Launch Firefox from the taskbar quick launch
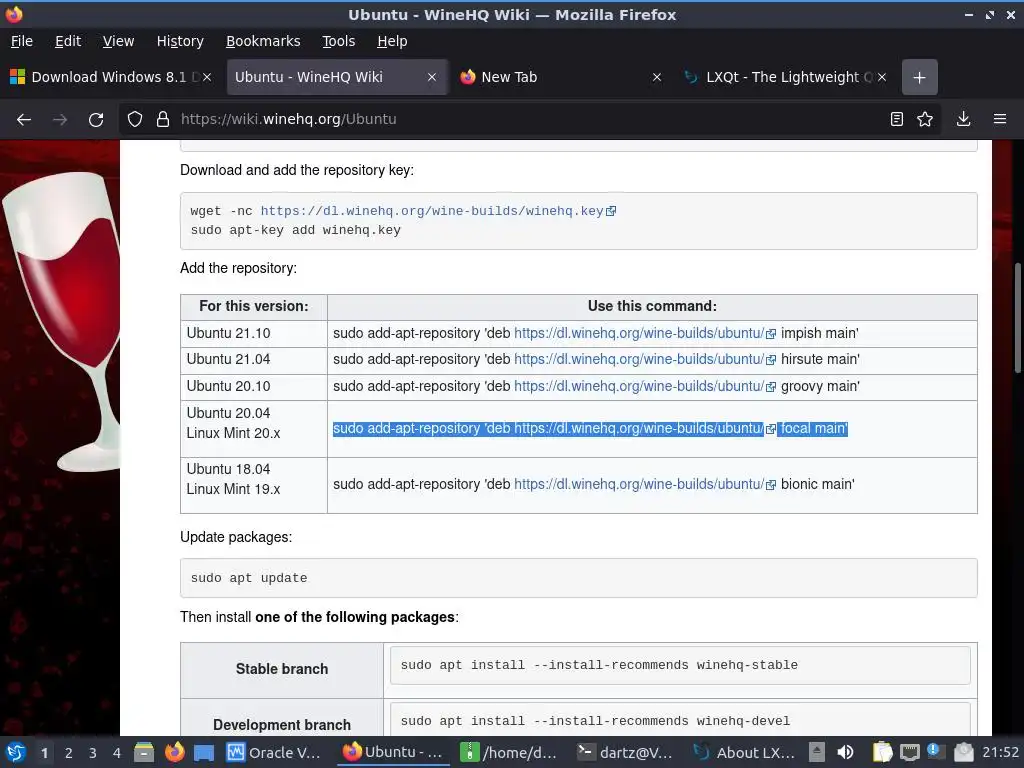Screen dimensions: 1024x768 174,752
